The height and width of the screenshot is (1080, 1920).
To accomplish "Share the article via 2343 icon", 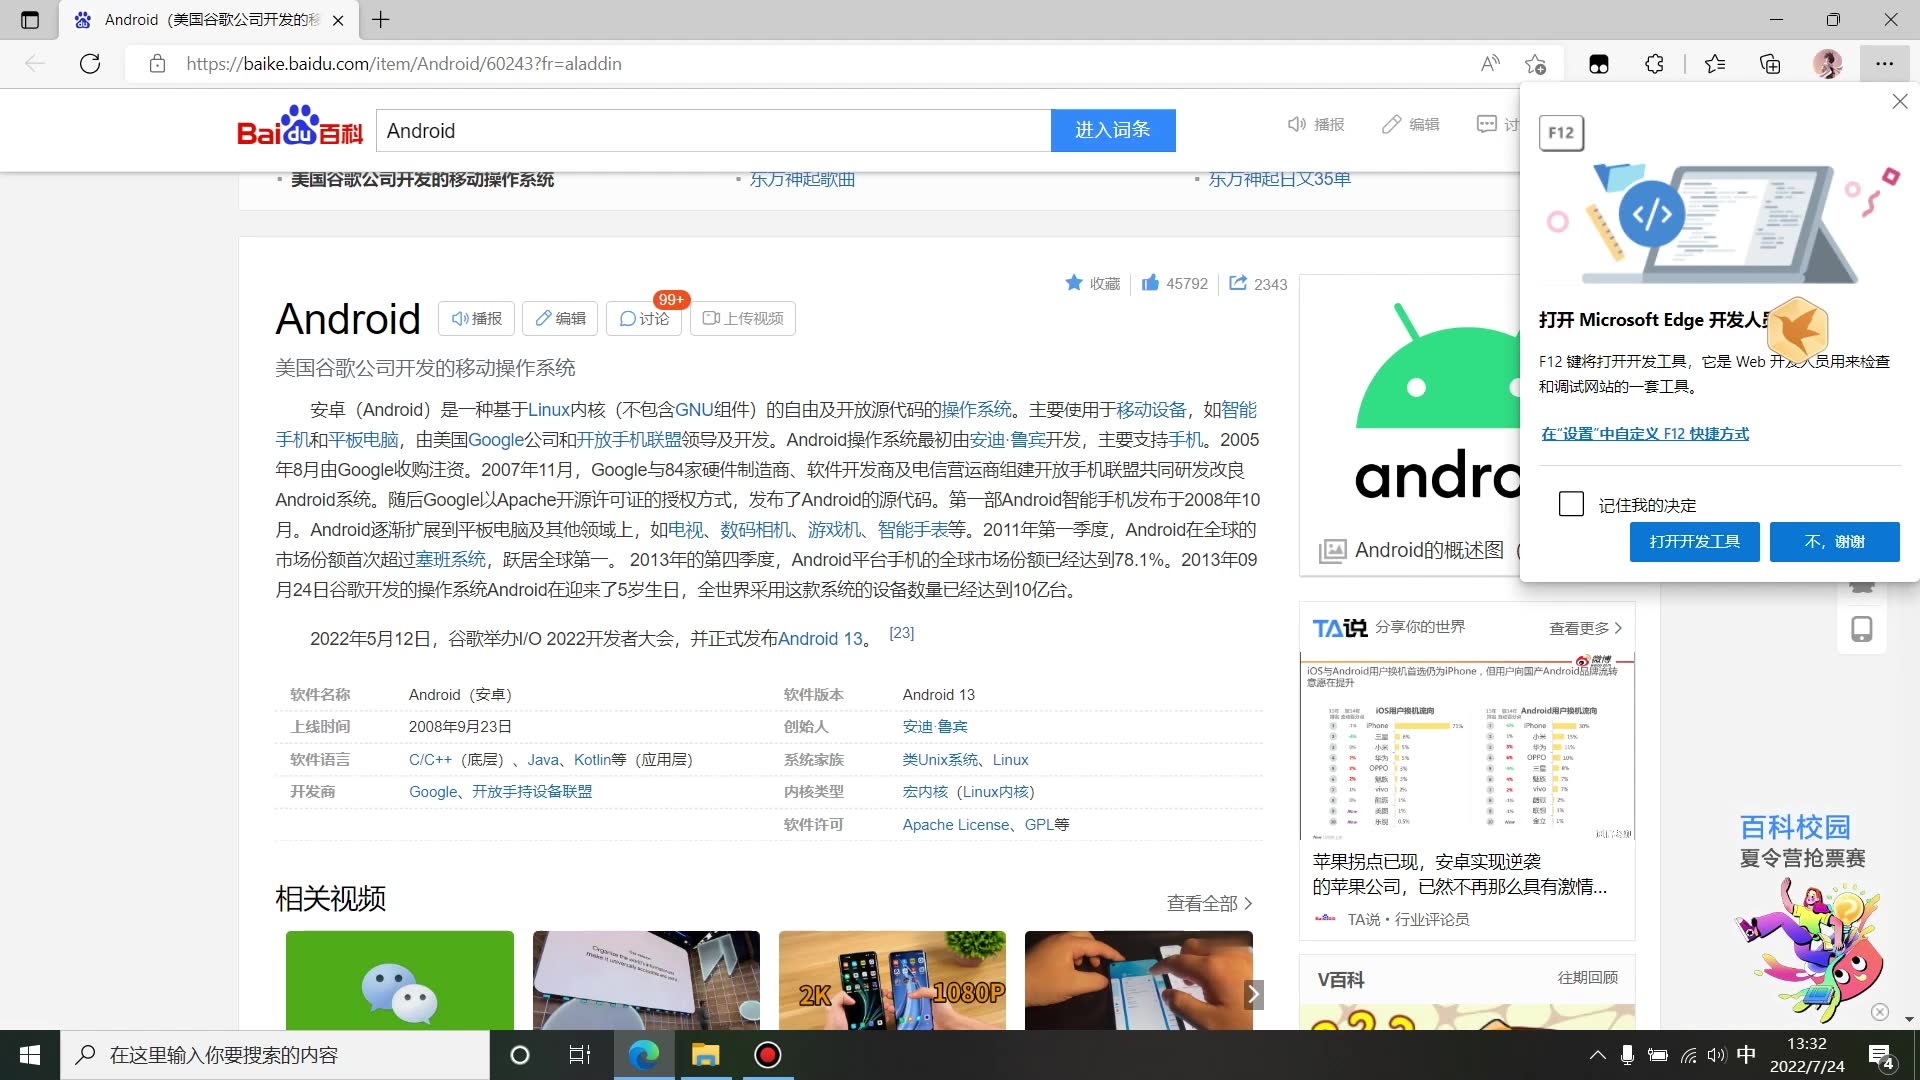I will click(x=1238, y=283).
